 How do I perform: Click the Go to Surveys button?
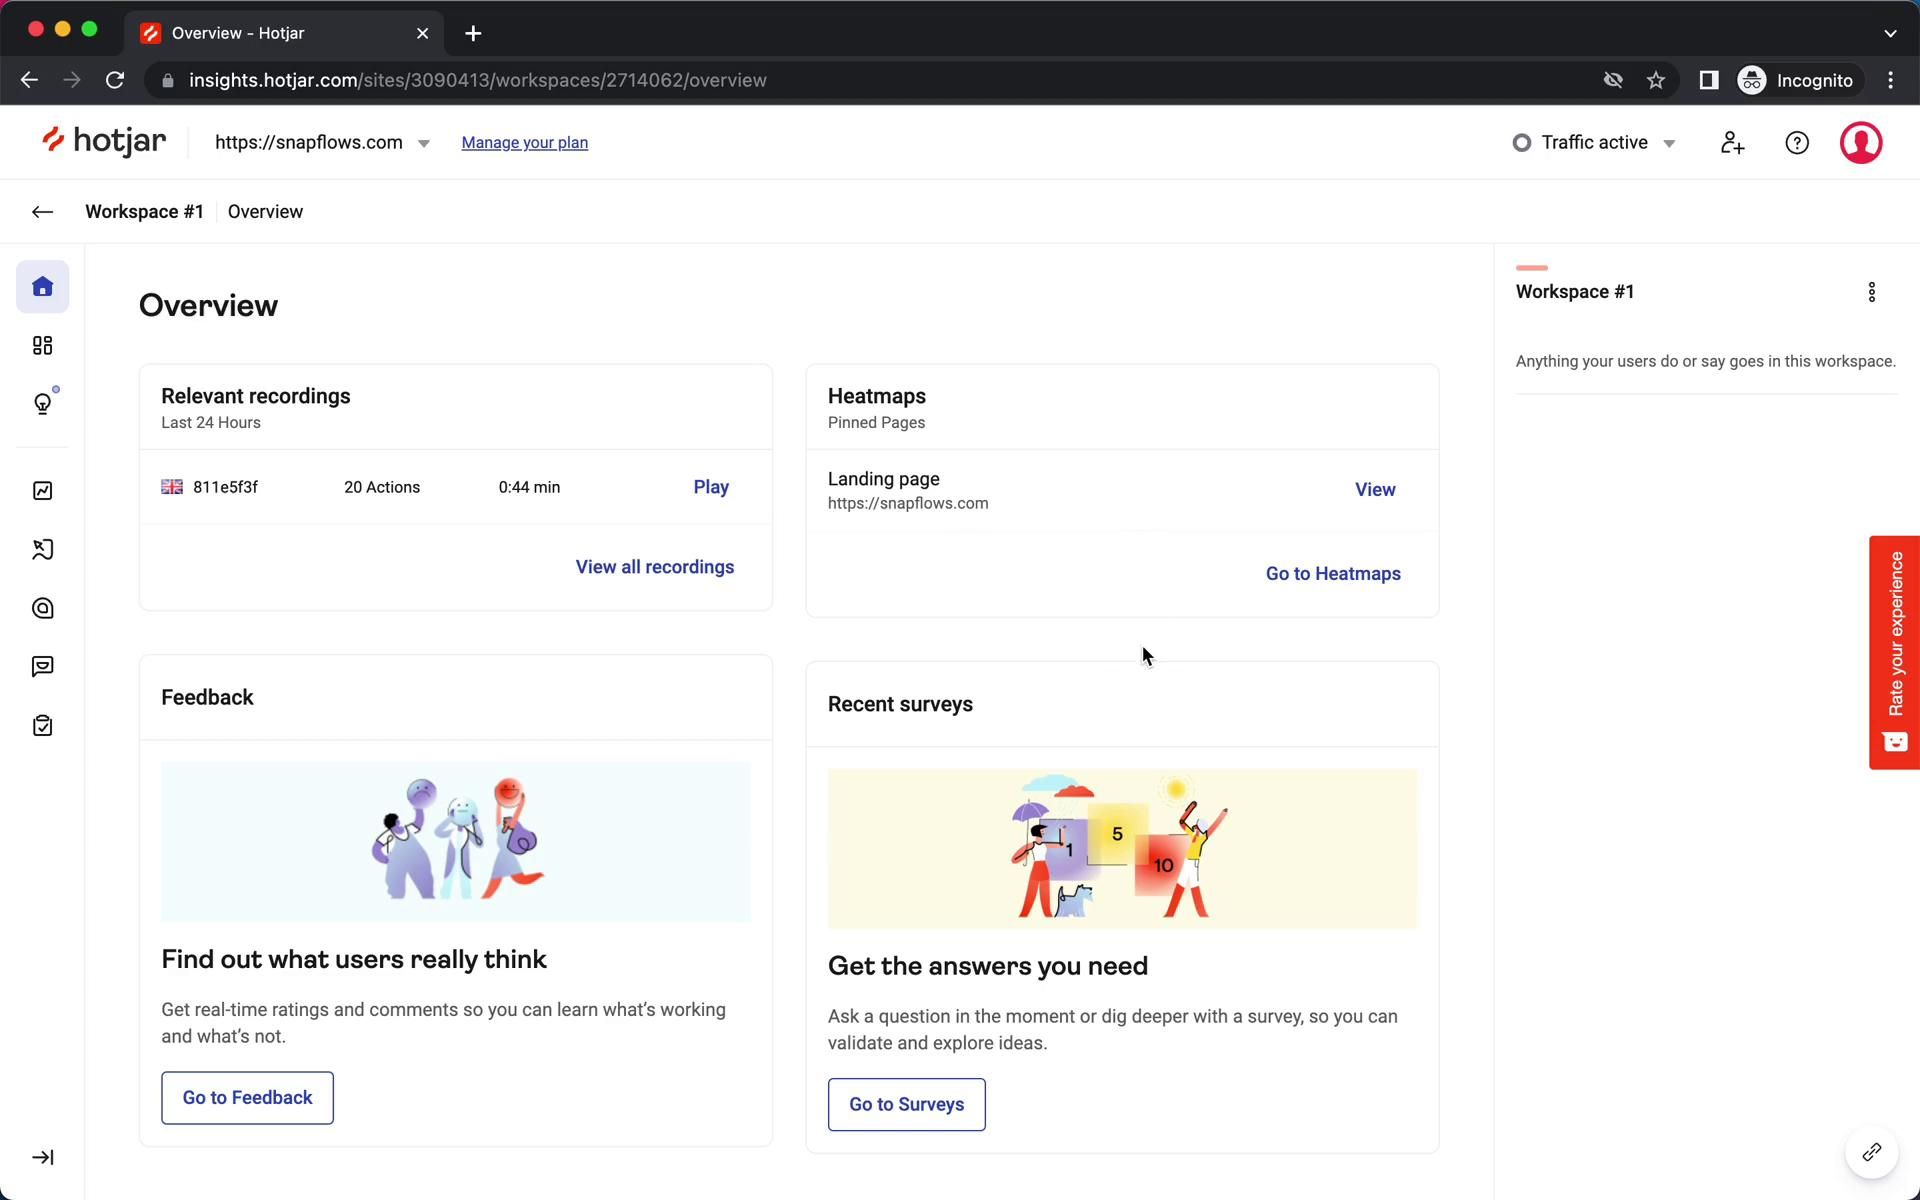click(906, 1104)
